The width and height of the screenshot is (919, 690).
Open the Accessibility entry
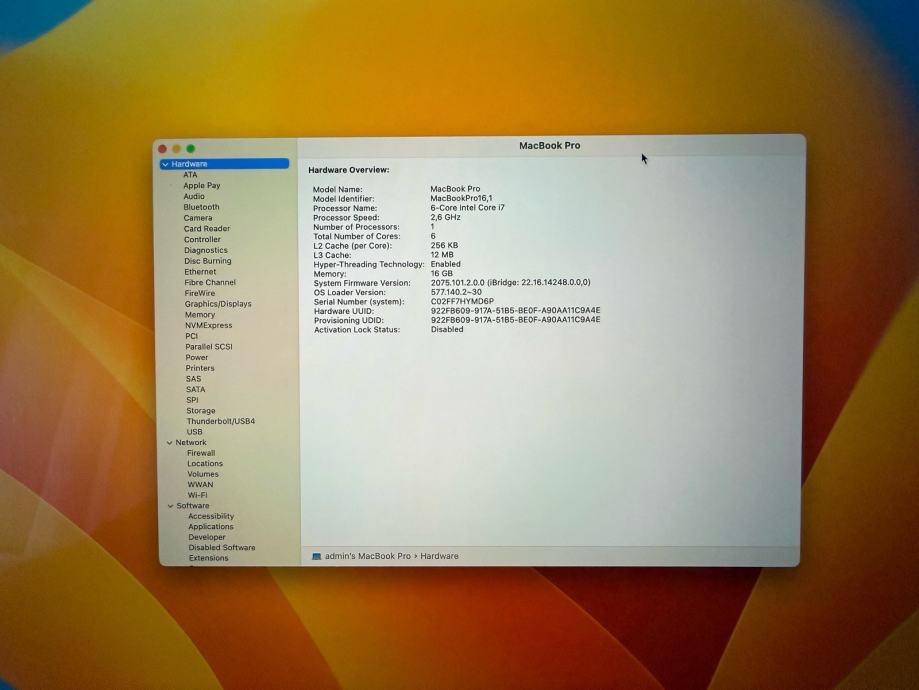211,516
